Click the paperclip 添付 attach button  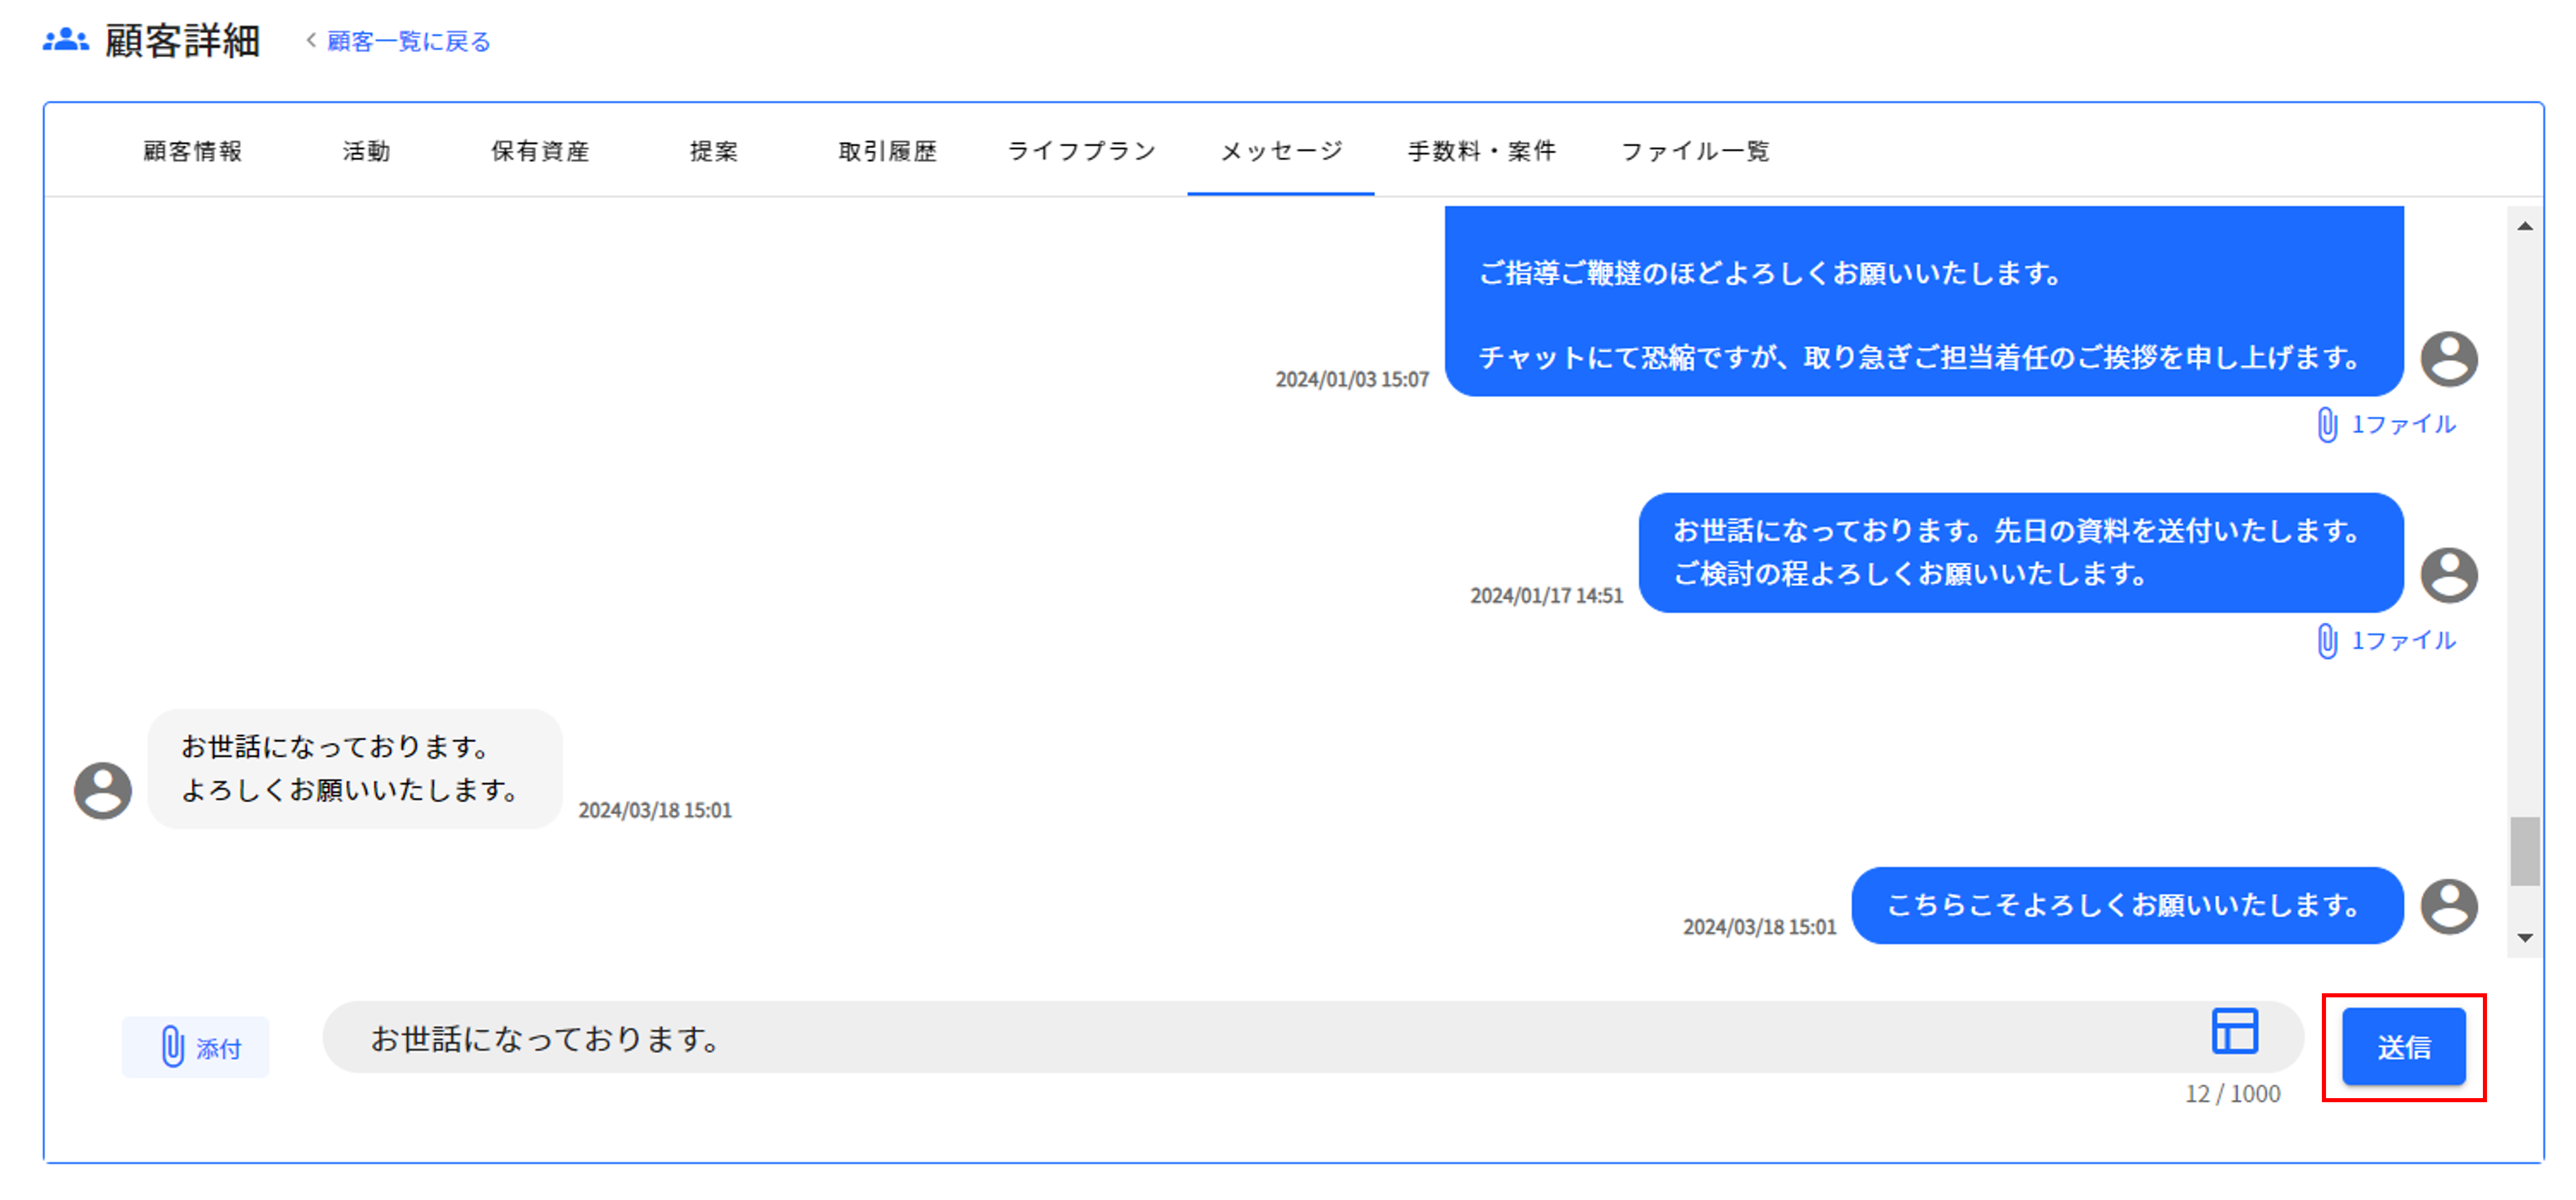click(196, 1047)
